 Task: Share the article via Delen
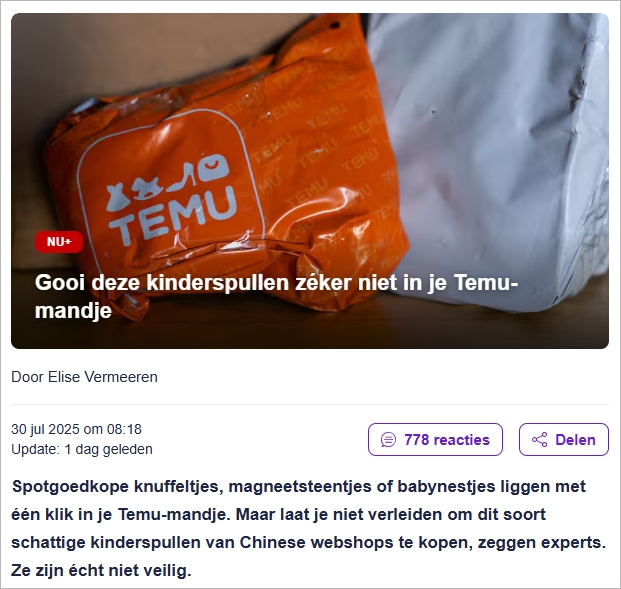click(564, 440)
